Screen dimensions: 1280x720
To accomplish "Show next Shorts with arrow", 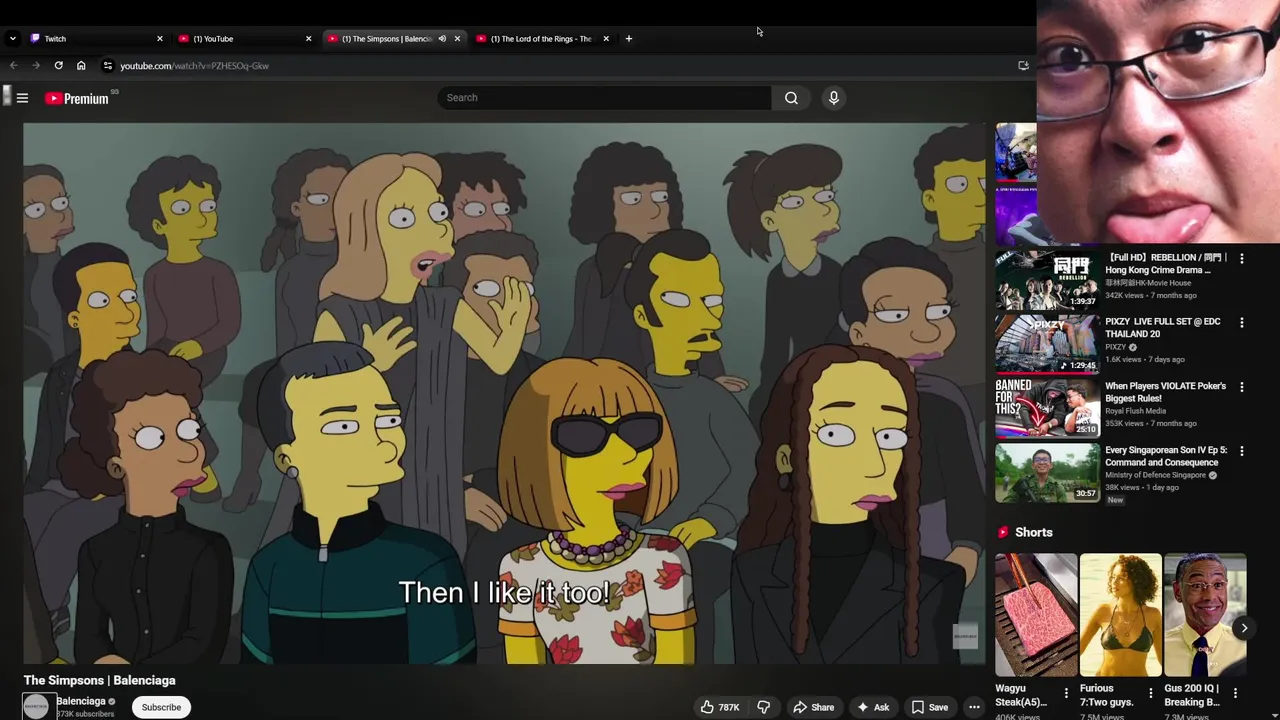I will (x=1243, y=628).
